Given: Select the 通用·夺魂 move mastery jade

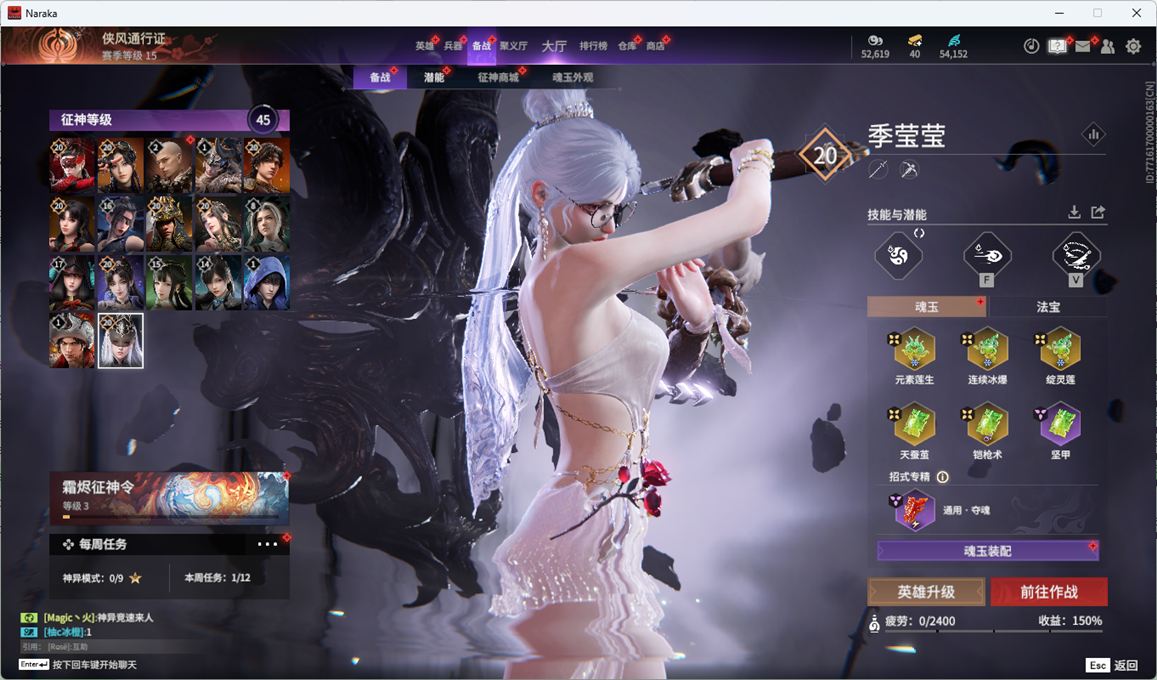Looking at the screenshot, I should tap(915, 510).
